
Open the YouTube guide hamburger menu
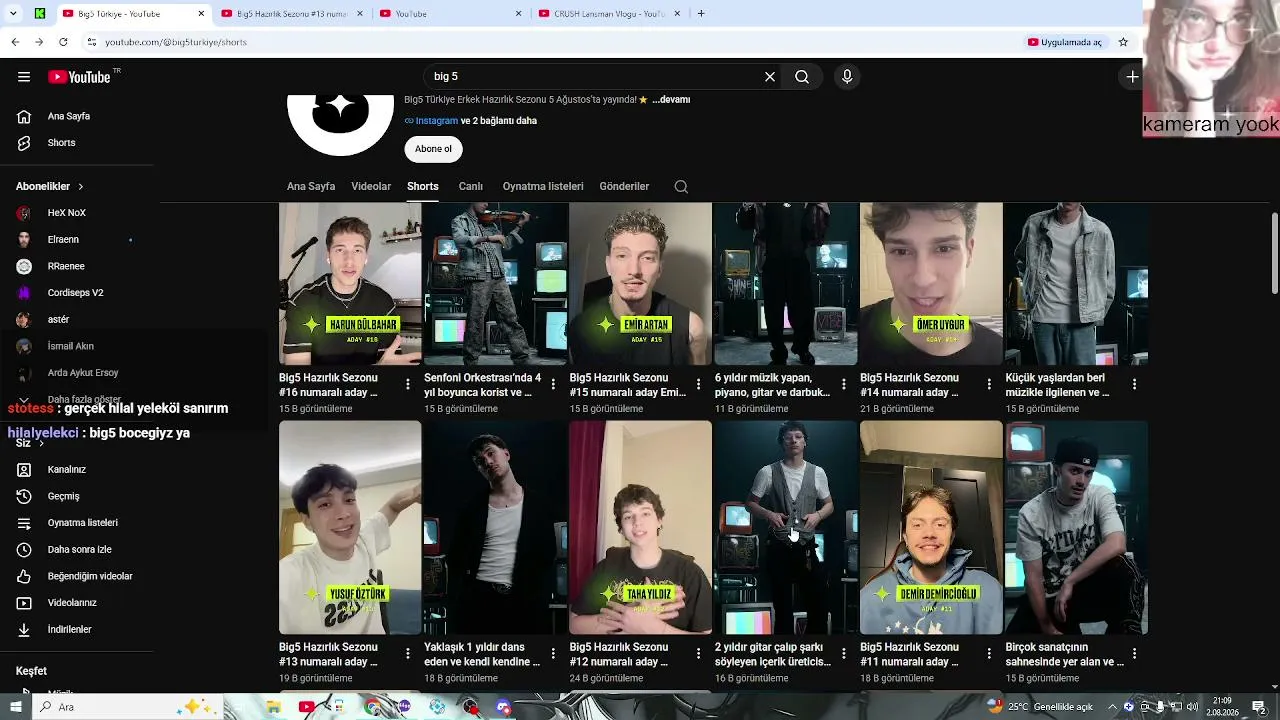(x=24, y=77)
